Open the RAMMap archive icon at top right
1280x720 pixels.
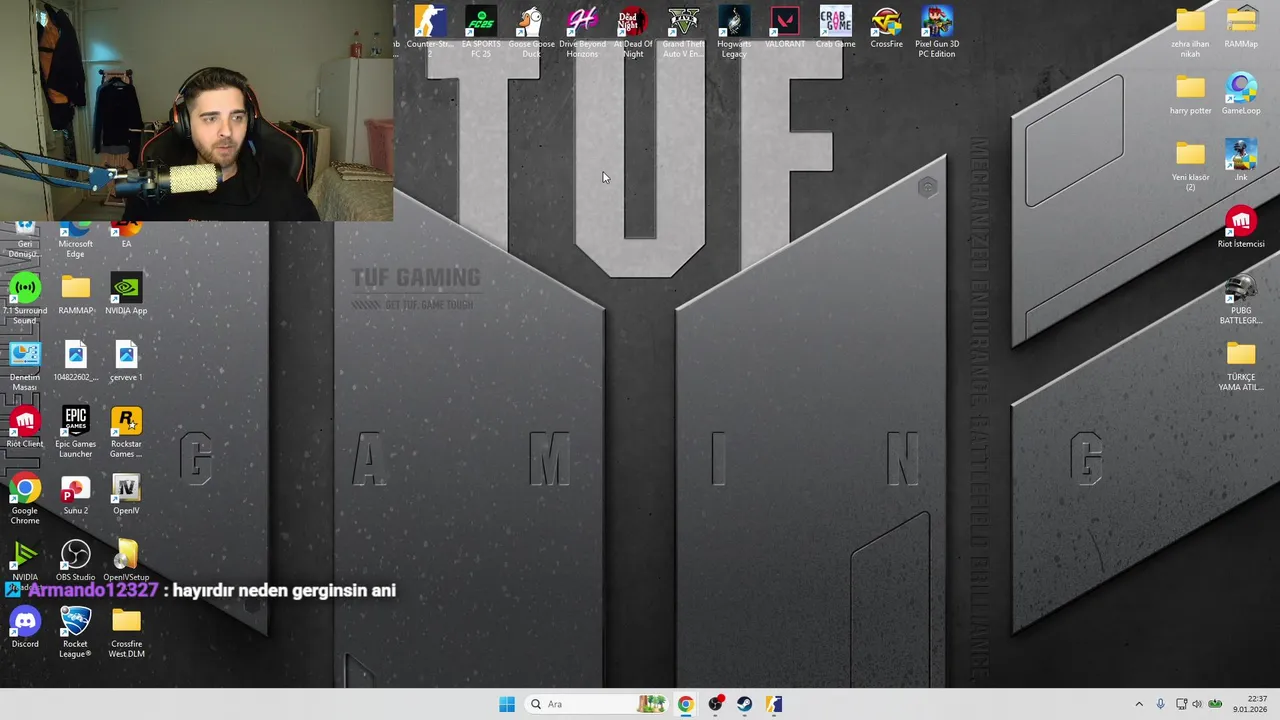(x=1241, y=27)
